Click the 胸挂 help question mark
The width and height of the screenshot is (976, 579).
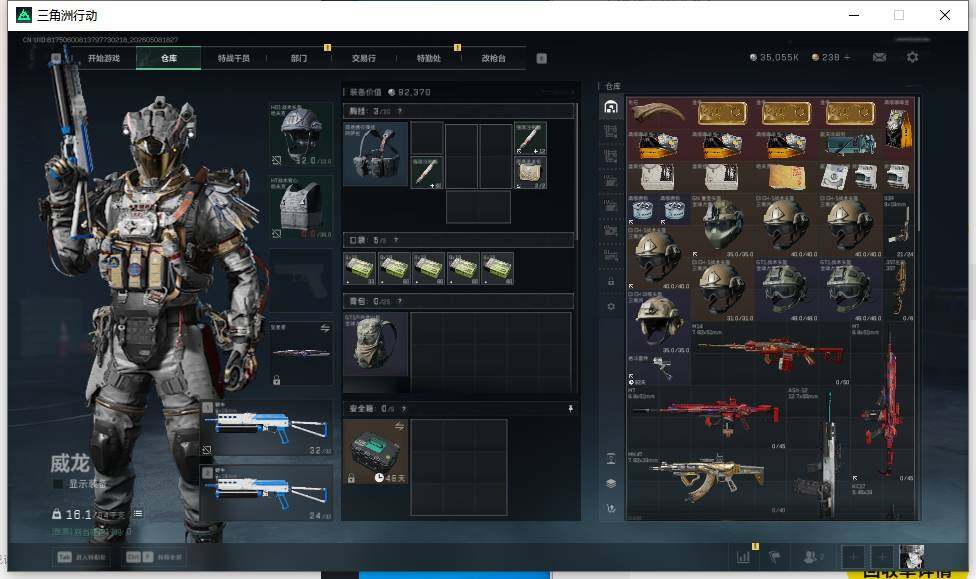400,111
